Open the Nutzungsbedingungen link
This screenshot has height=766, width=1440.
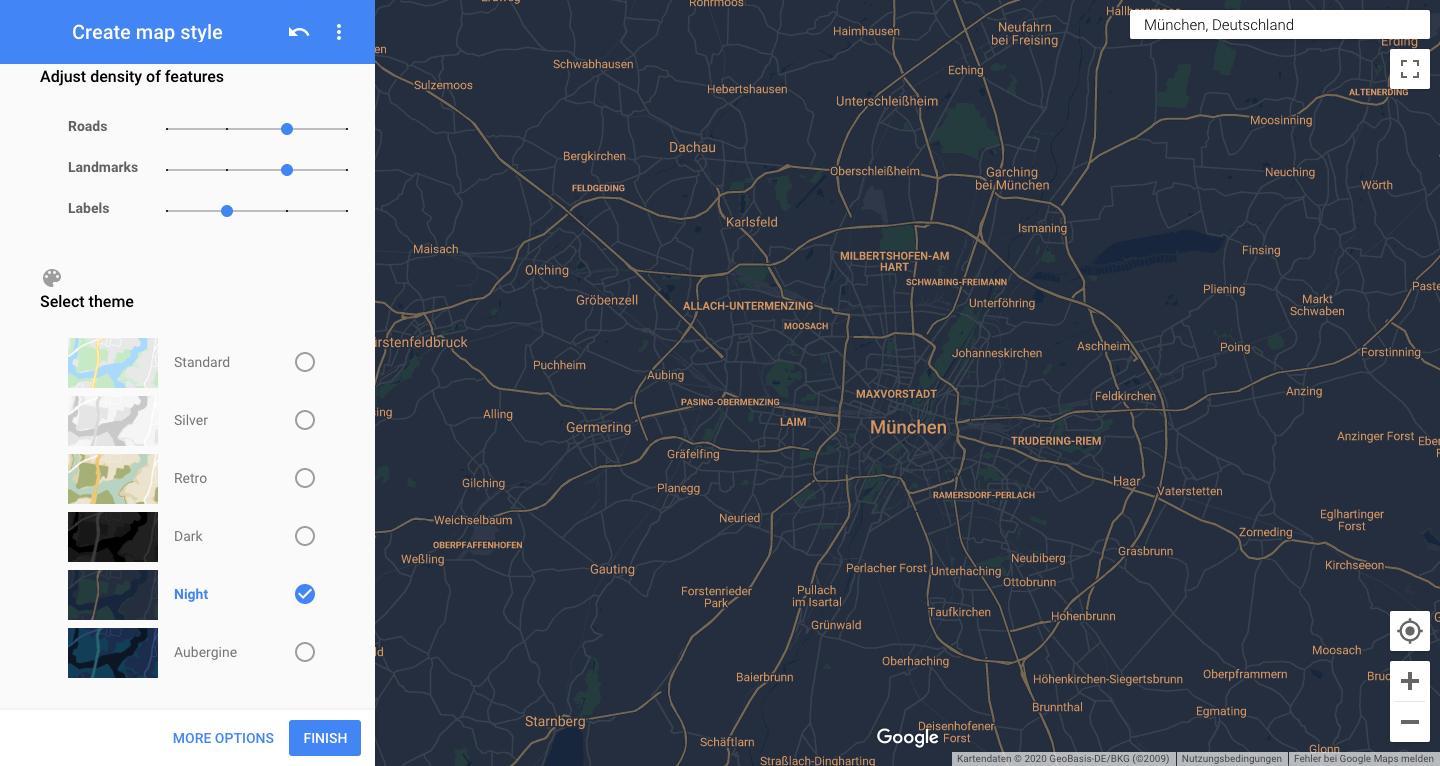coord(1231,759)
